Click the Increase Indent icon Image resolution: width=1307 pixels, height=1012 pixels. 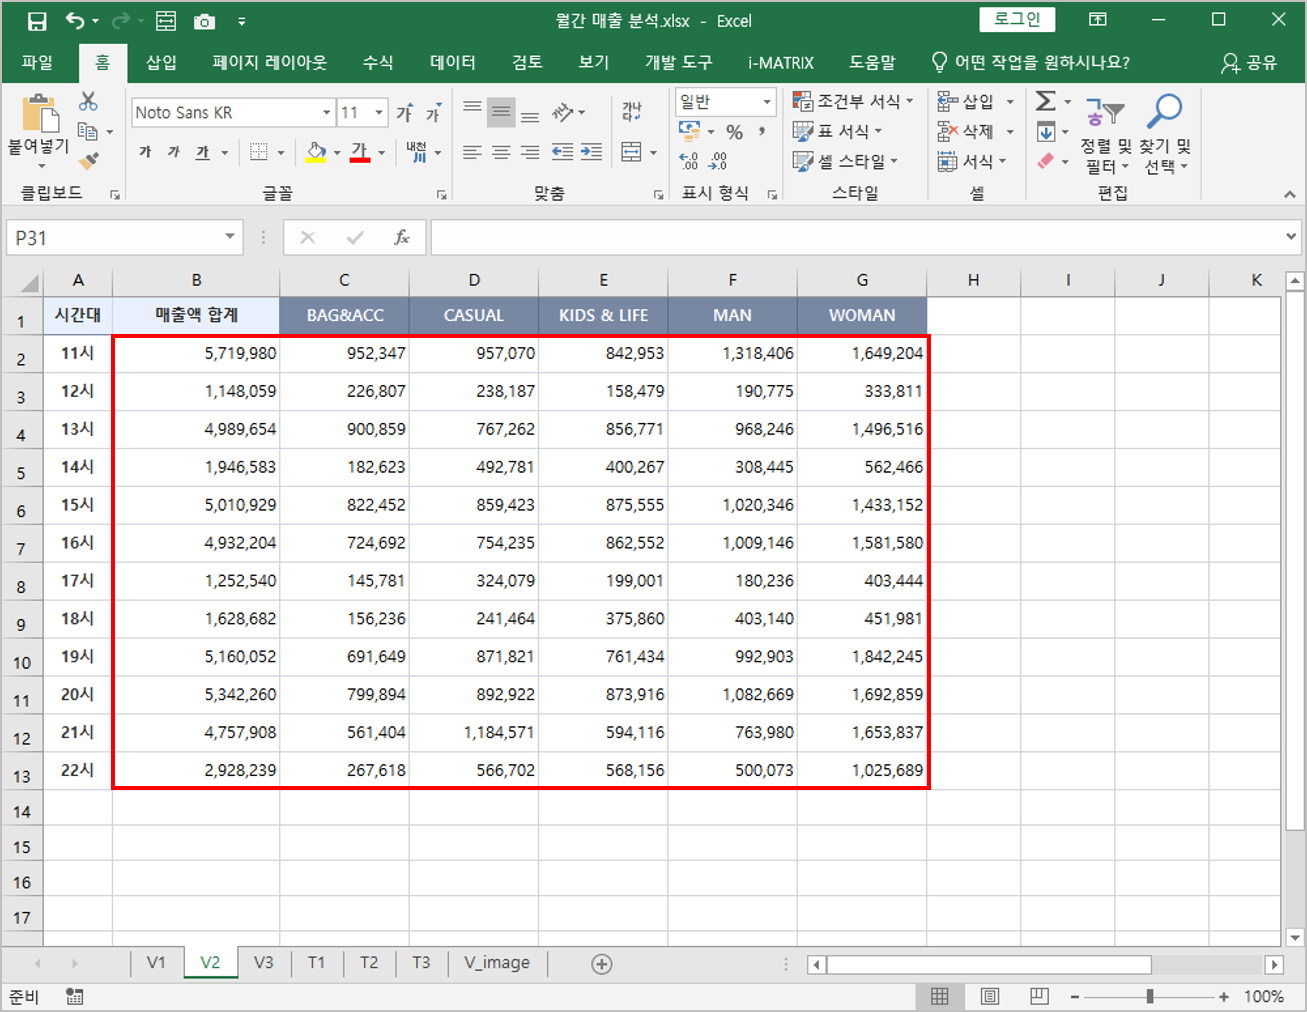(592, 152)
